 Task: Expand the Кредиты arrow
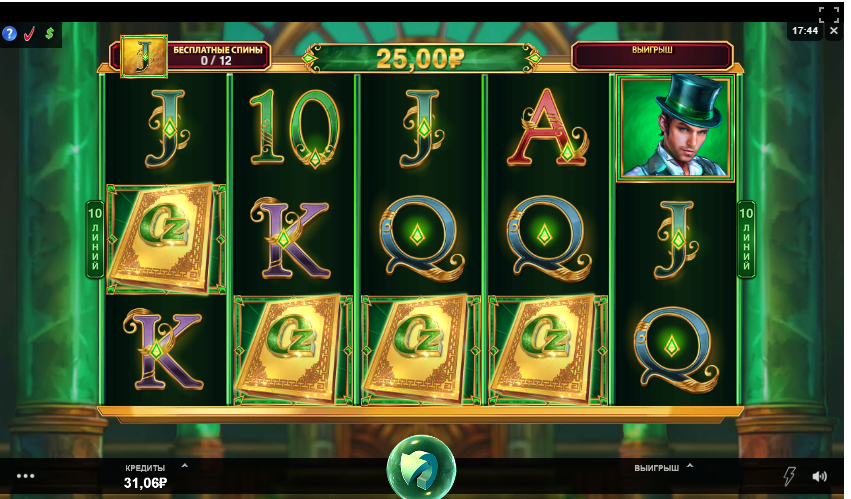pyautogui.click(x=185, y=466)
